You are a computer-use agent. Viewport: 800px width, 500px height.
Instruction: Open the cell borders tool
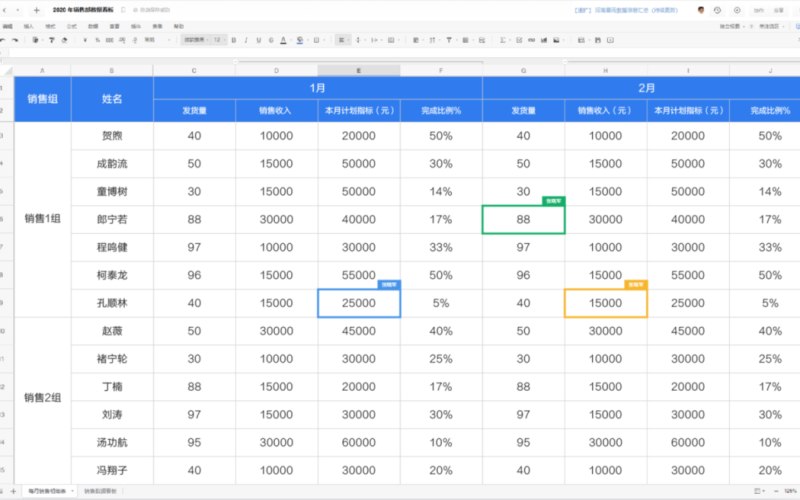[316, 40]
